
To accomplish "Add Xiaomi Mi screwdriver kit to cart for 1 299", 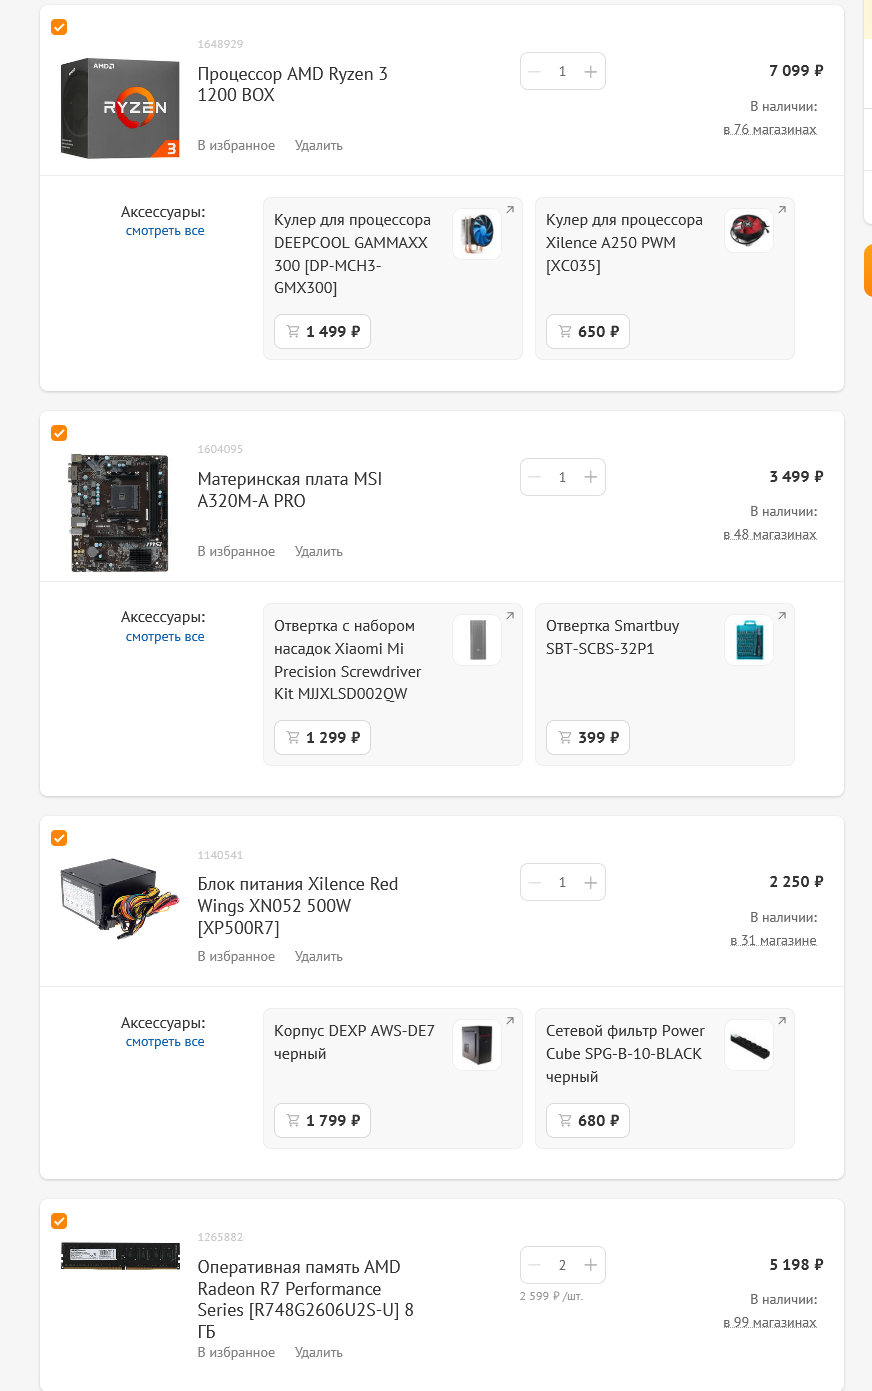I will (x=322, y=738).
